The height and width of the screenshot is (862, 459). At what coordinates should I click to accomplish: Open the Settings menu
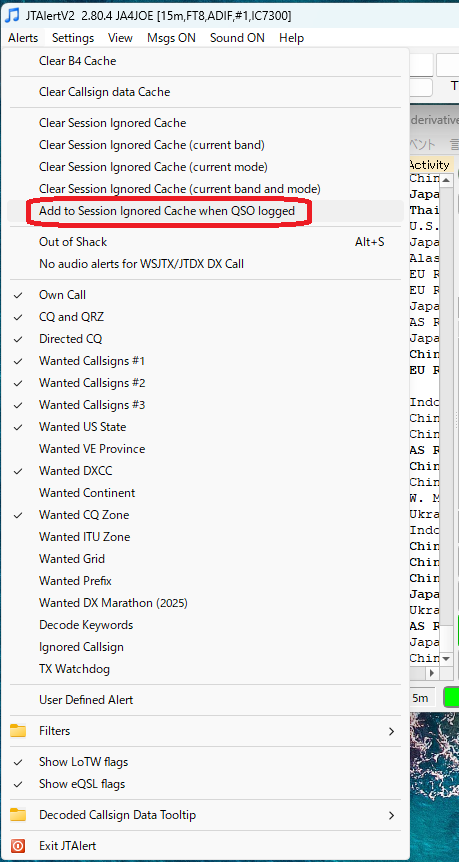(x=73, y=38)
